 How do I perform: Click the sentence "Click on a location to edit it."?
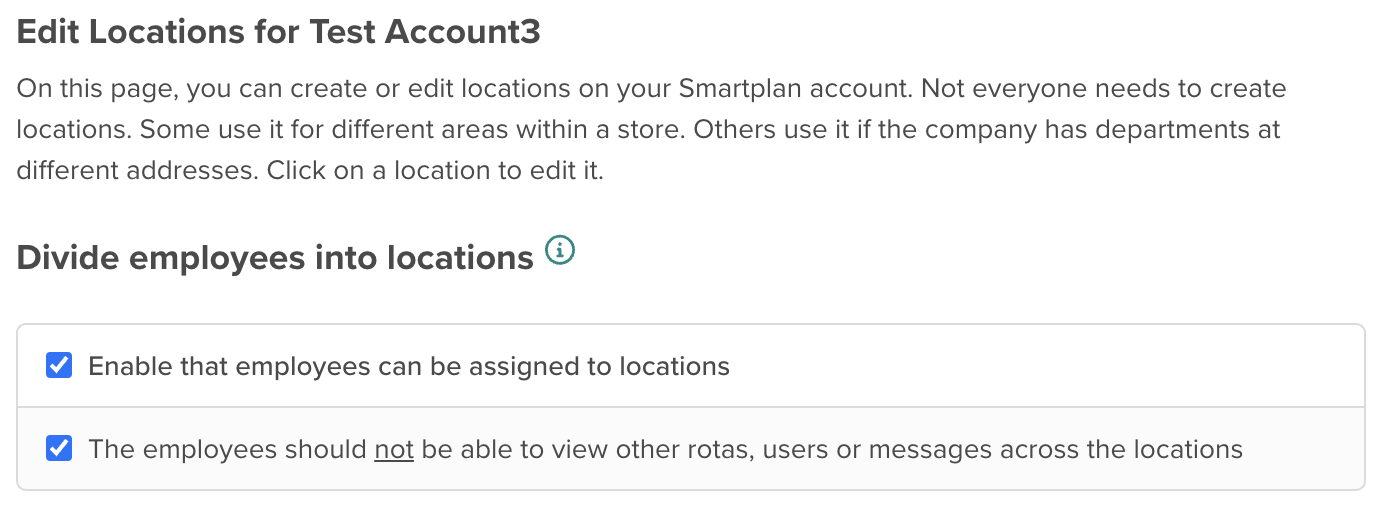(435, 171)
